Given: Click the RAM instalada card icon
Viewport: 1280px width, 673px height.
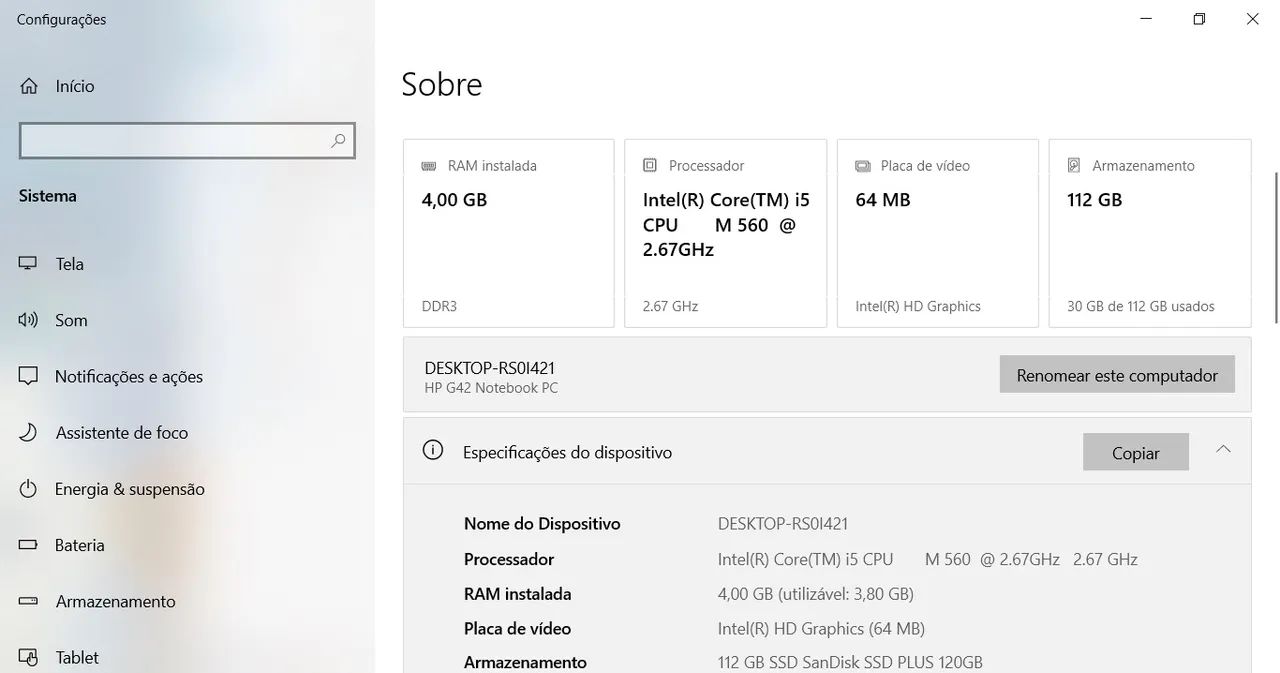Looking at the screenshot, I should click(x=429, y=166).
